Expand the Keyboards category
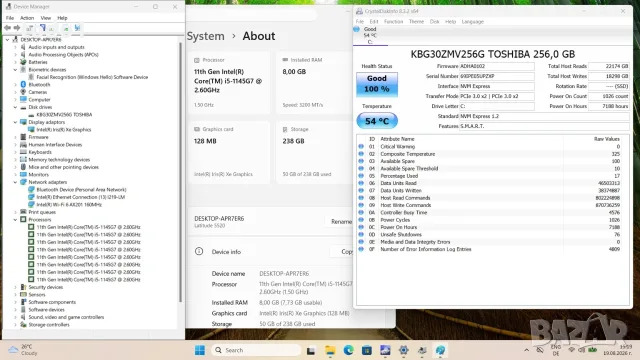Image resolution: width=640 pixels, height=360 pixels. pyautogui.click(x=16, y=152)
